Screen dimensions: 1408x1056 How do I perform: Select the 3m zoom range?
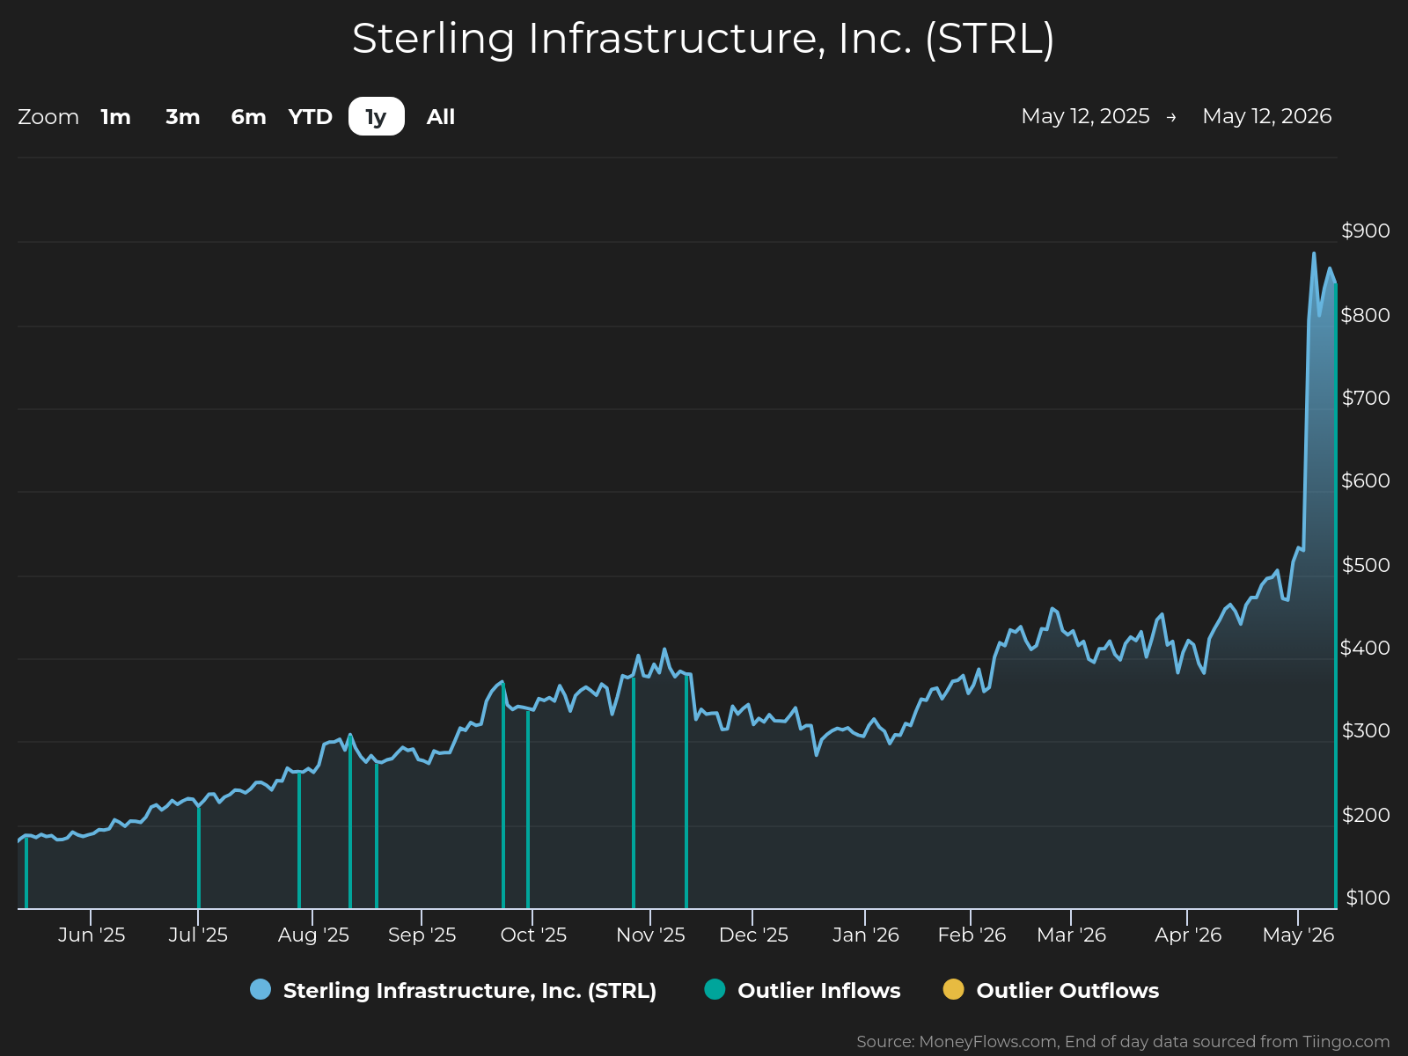pyautogui.click(x=183, y=117)
